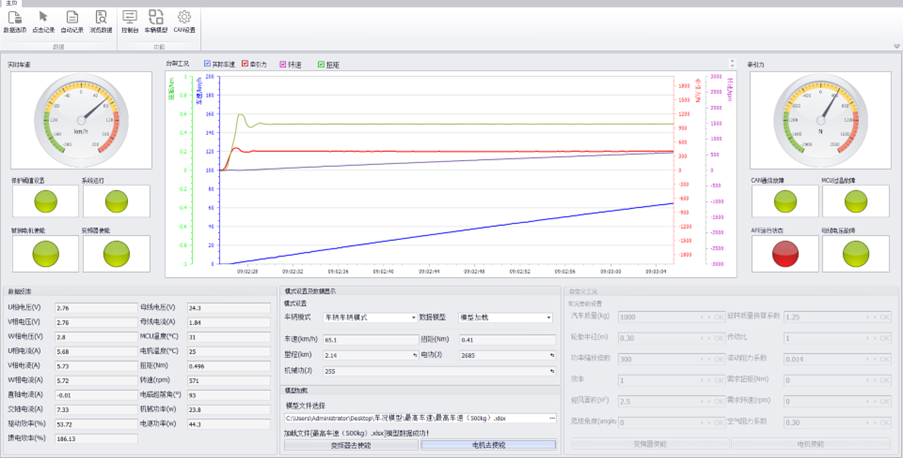Click the MCU过温故障 indicator lamp
This screenshot has width=903, height=458.
click(x=856, y=202)
